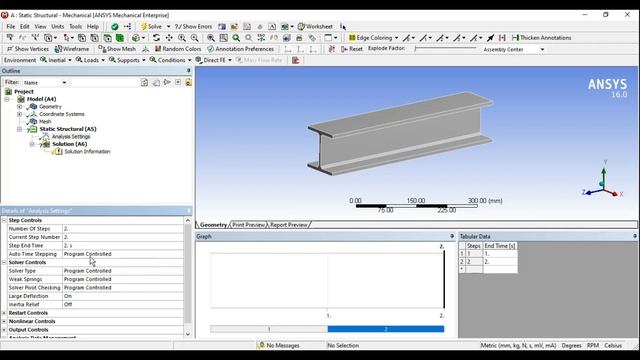Image resolution: width=640 pixels, height=360 pixels.
Task: Switch to the Print Preview tab
Action: click(249, 225)
